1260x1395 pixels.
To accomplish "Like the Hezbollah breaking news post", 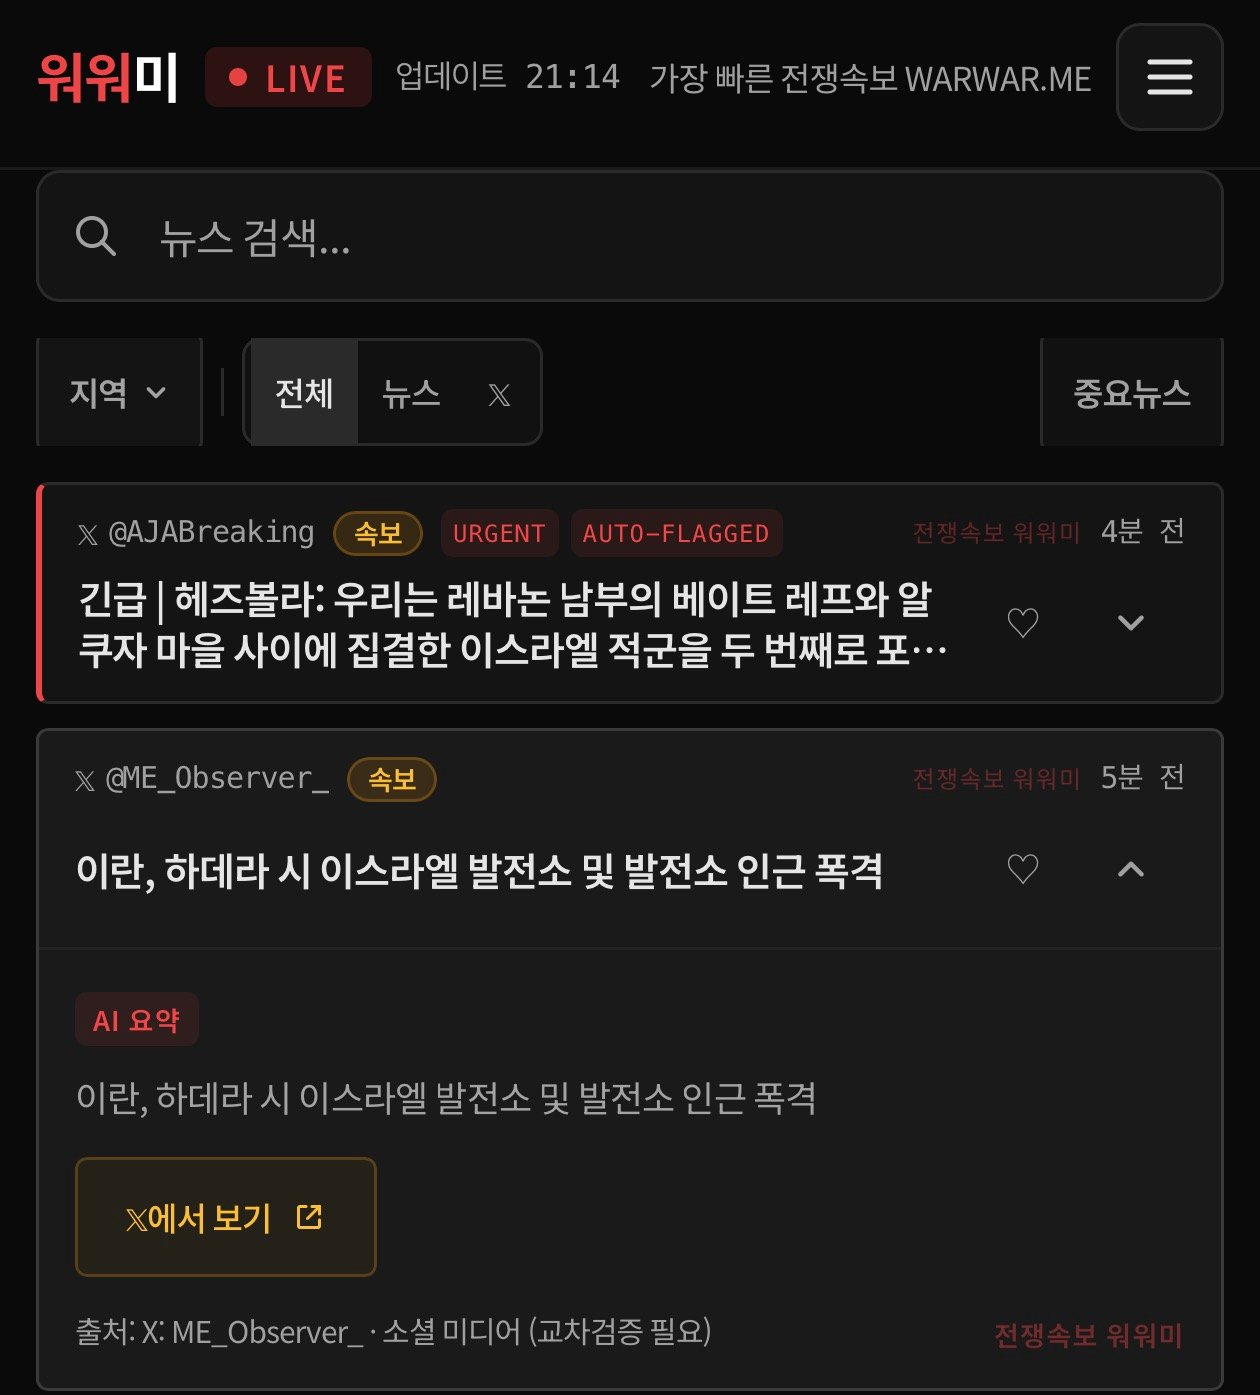I will 1022,623.
